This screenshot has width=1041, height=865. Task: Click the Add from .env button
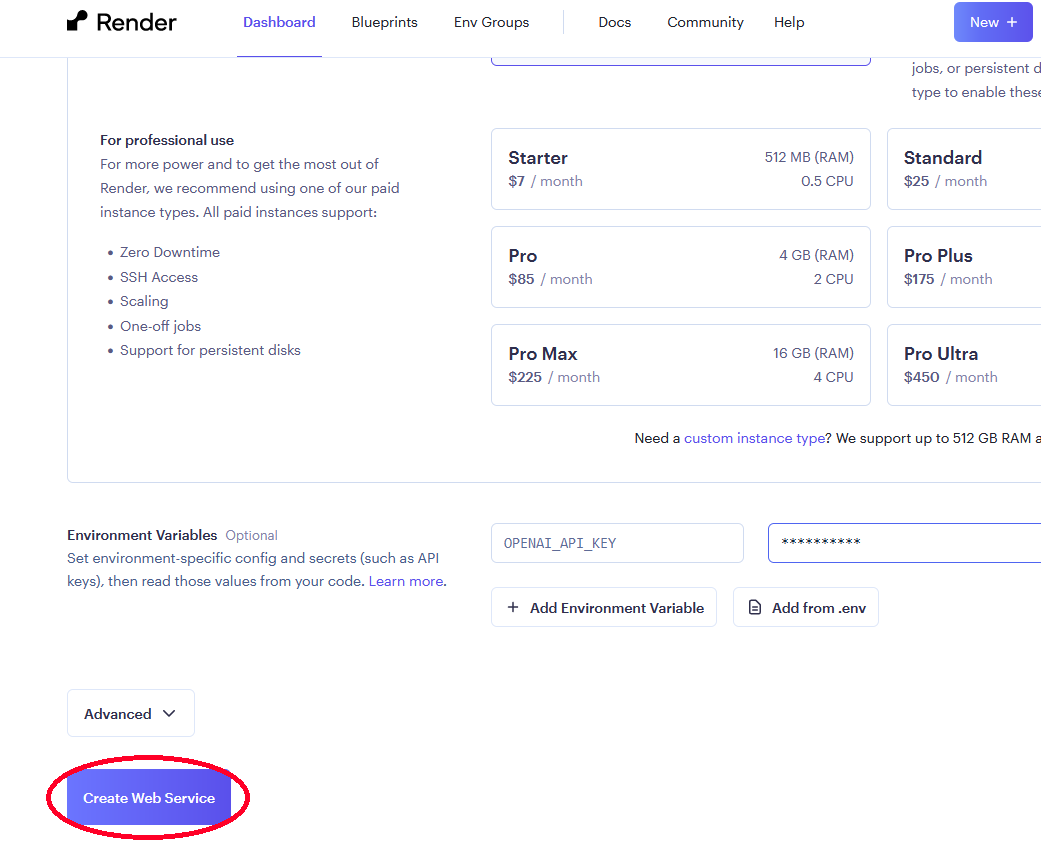click(805, 607)
